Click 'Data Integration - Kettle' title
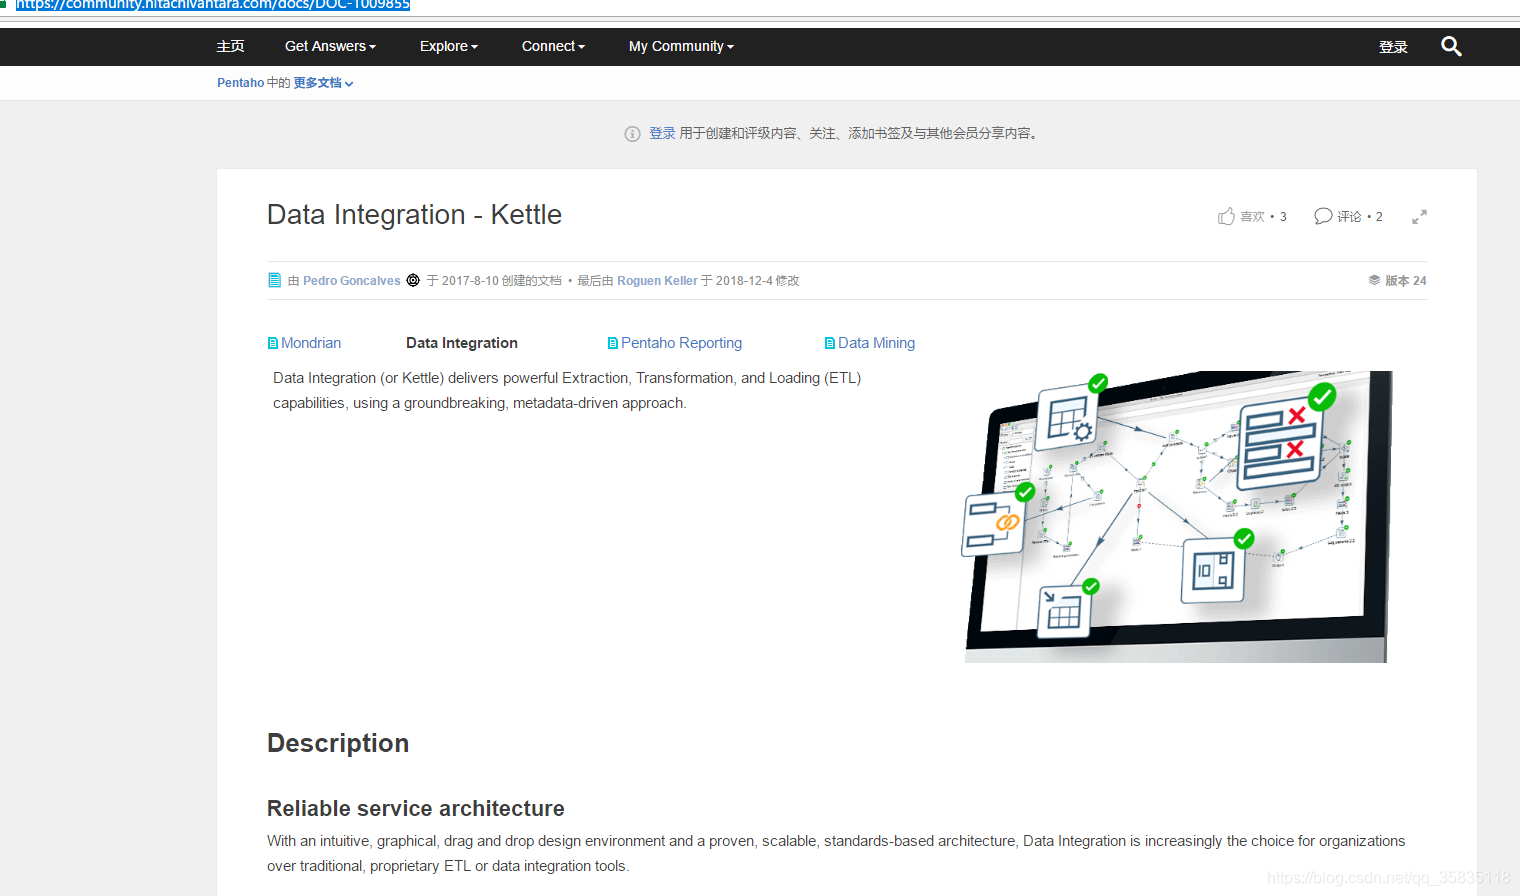1520x896 pixels. click(414, 215)
